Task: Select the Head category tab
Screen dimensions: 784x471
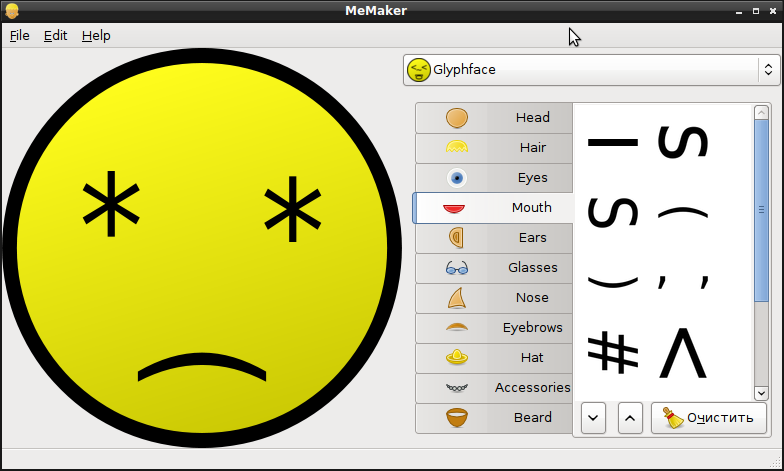Action: (x=494, y=118)
